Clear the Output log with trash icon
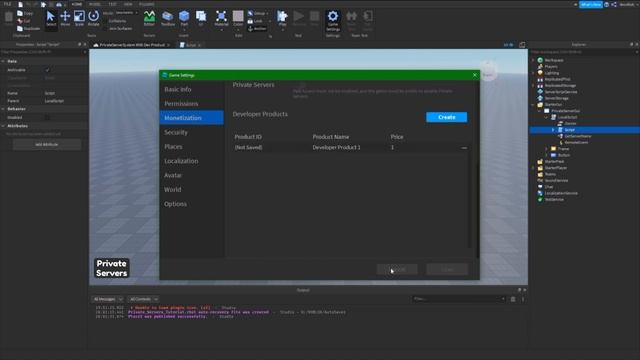This screenshot has height=360, width=640. coord(513,299)
